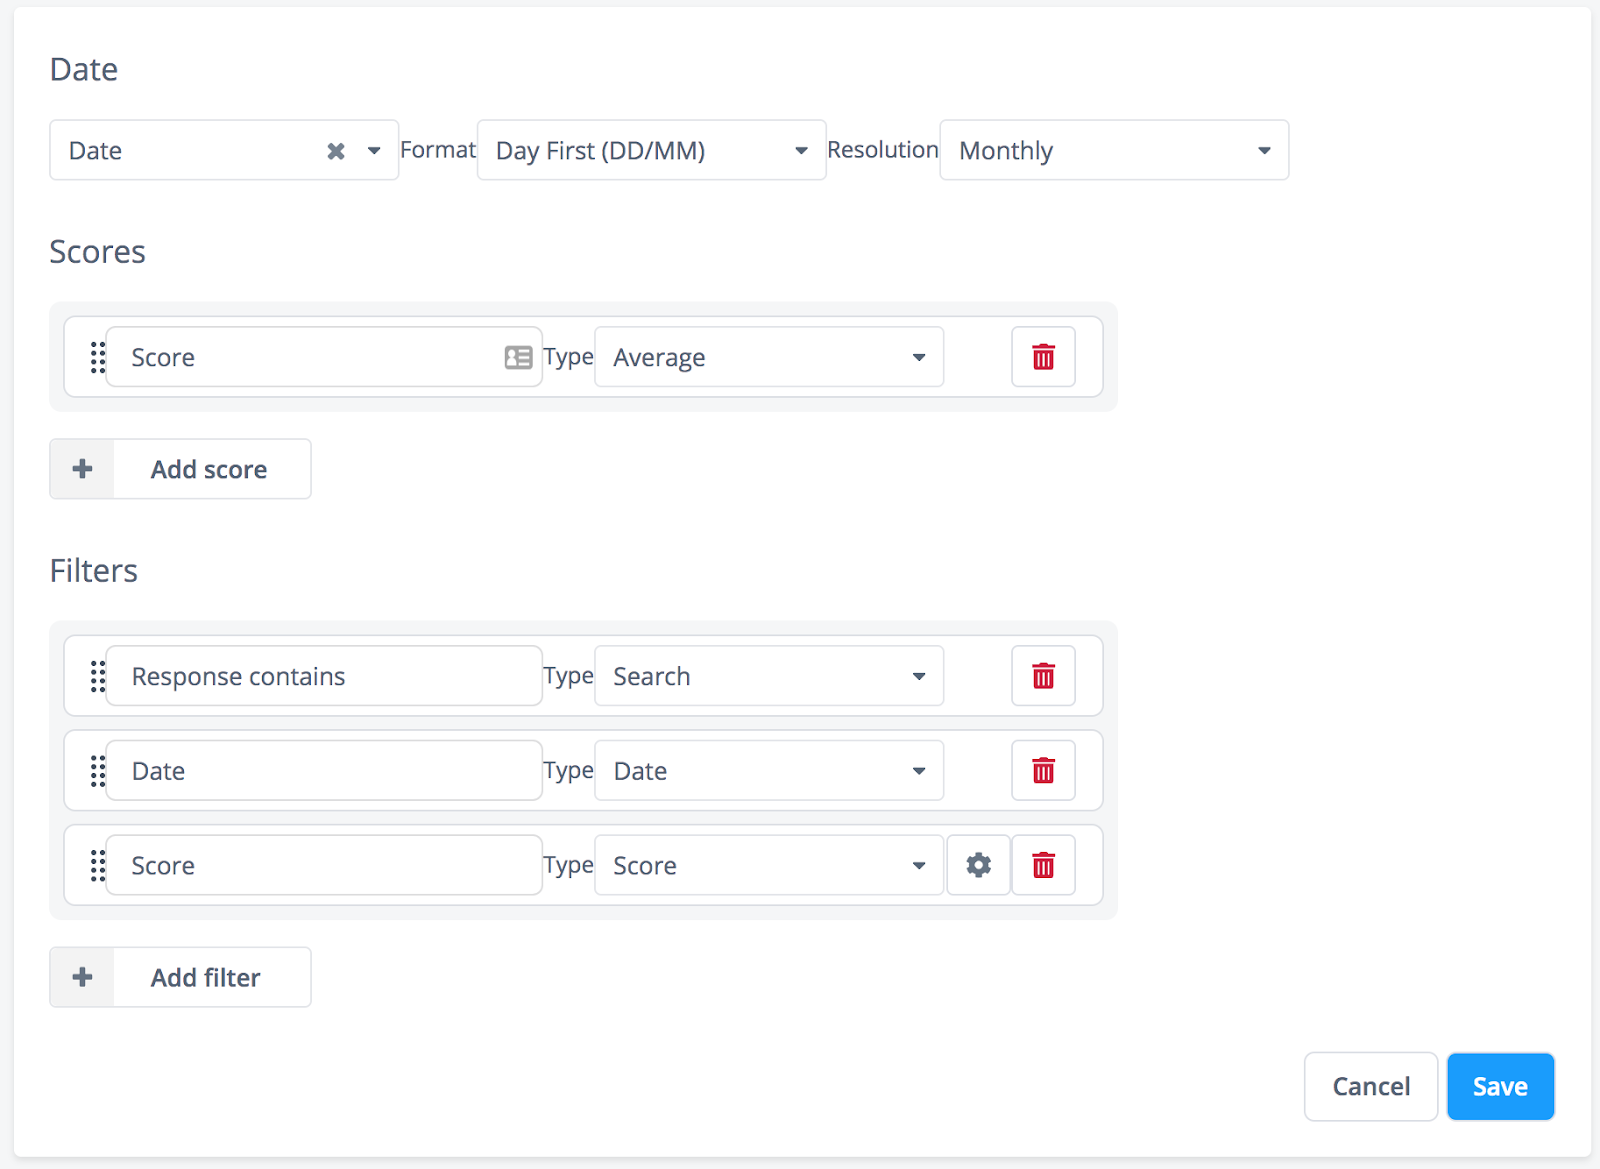Open the Day First (DD/MM) format dropdown
This screenshot has height=1169, width=1600.
click(651, 150)
